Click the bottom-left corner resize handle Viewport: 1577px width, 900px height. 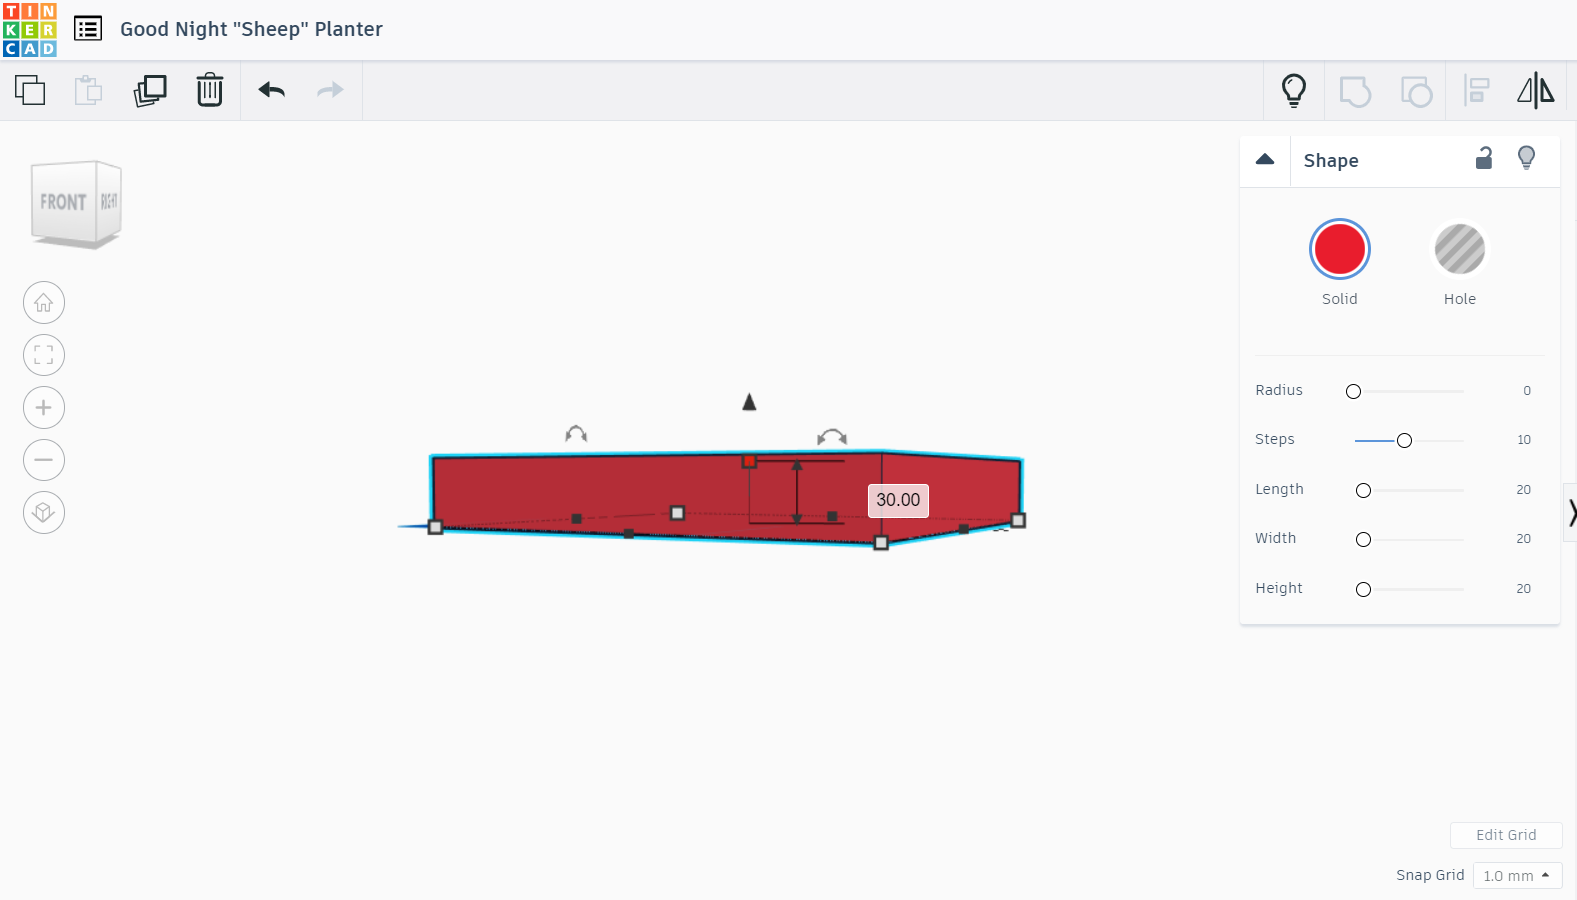pyautogui.click(x=435, y=527)
